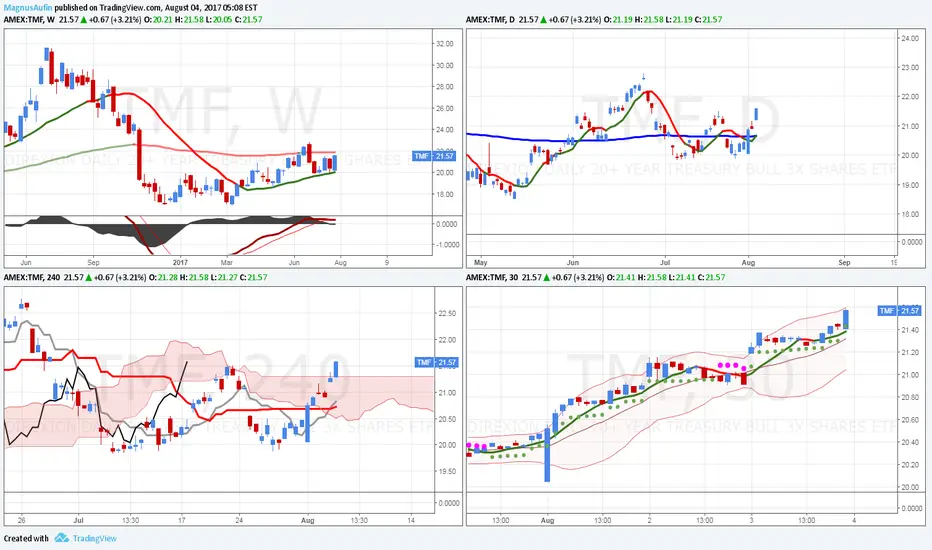Click the 20.20 price axis label on 30-minute chart
This screenshot has width=932, height=550.
click(x=911, y=465)
